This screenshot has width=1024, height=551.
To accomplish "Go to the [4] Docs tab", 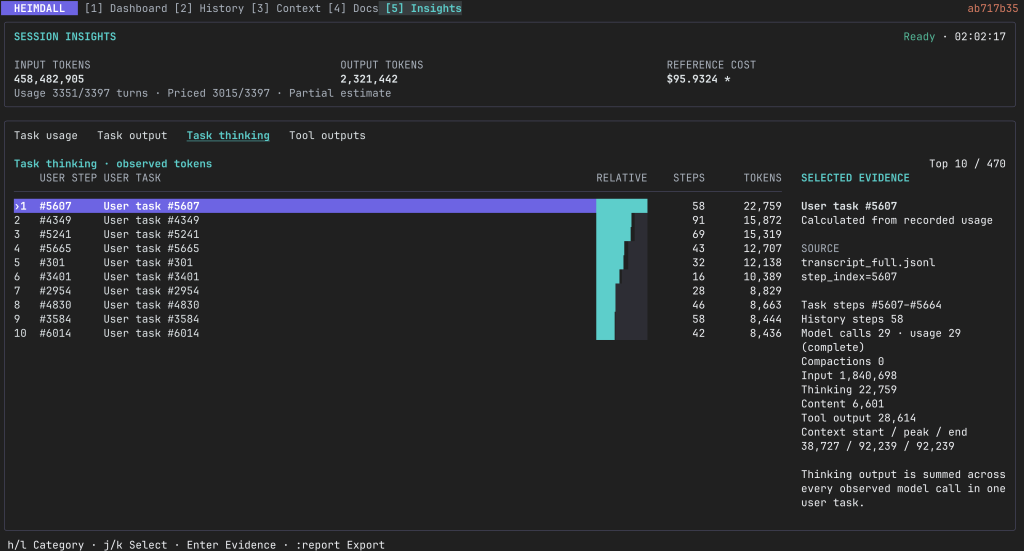I will (x=353, y=8).
